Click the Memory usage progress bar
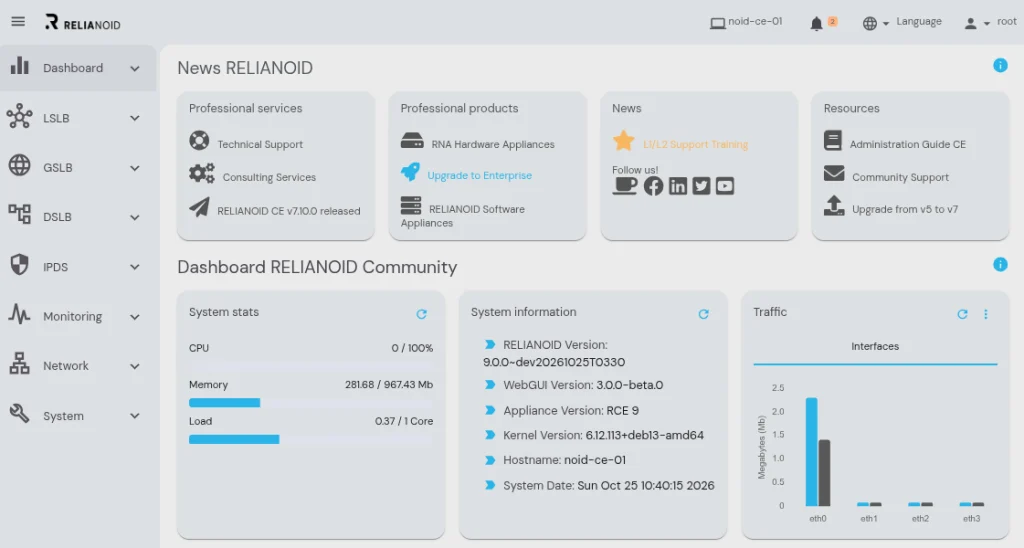1024x548 pixels. [x=311, y=402]
